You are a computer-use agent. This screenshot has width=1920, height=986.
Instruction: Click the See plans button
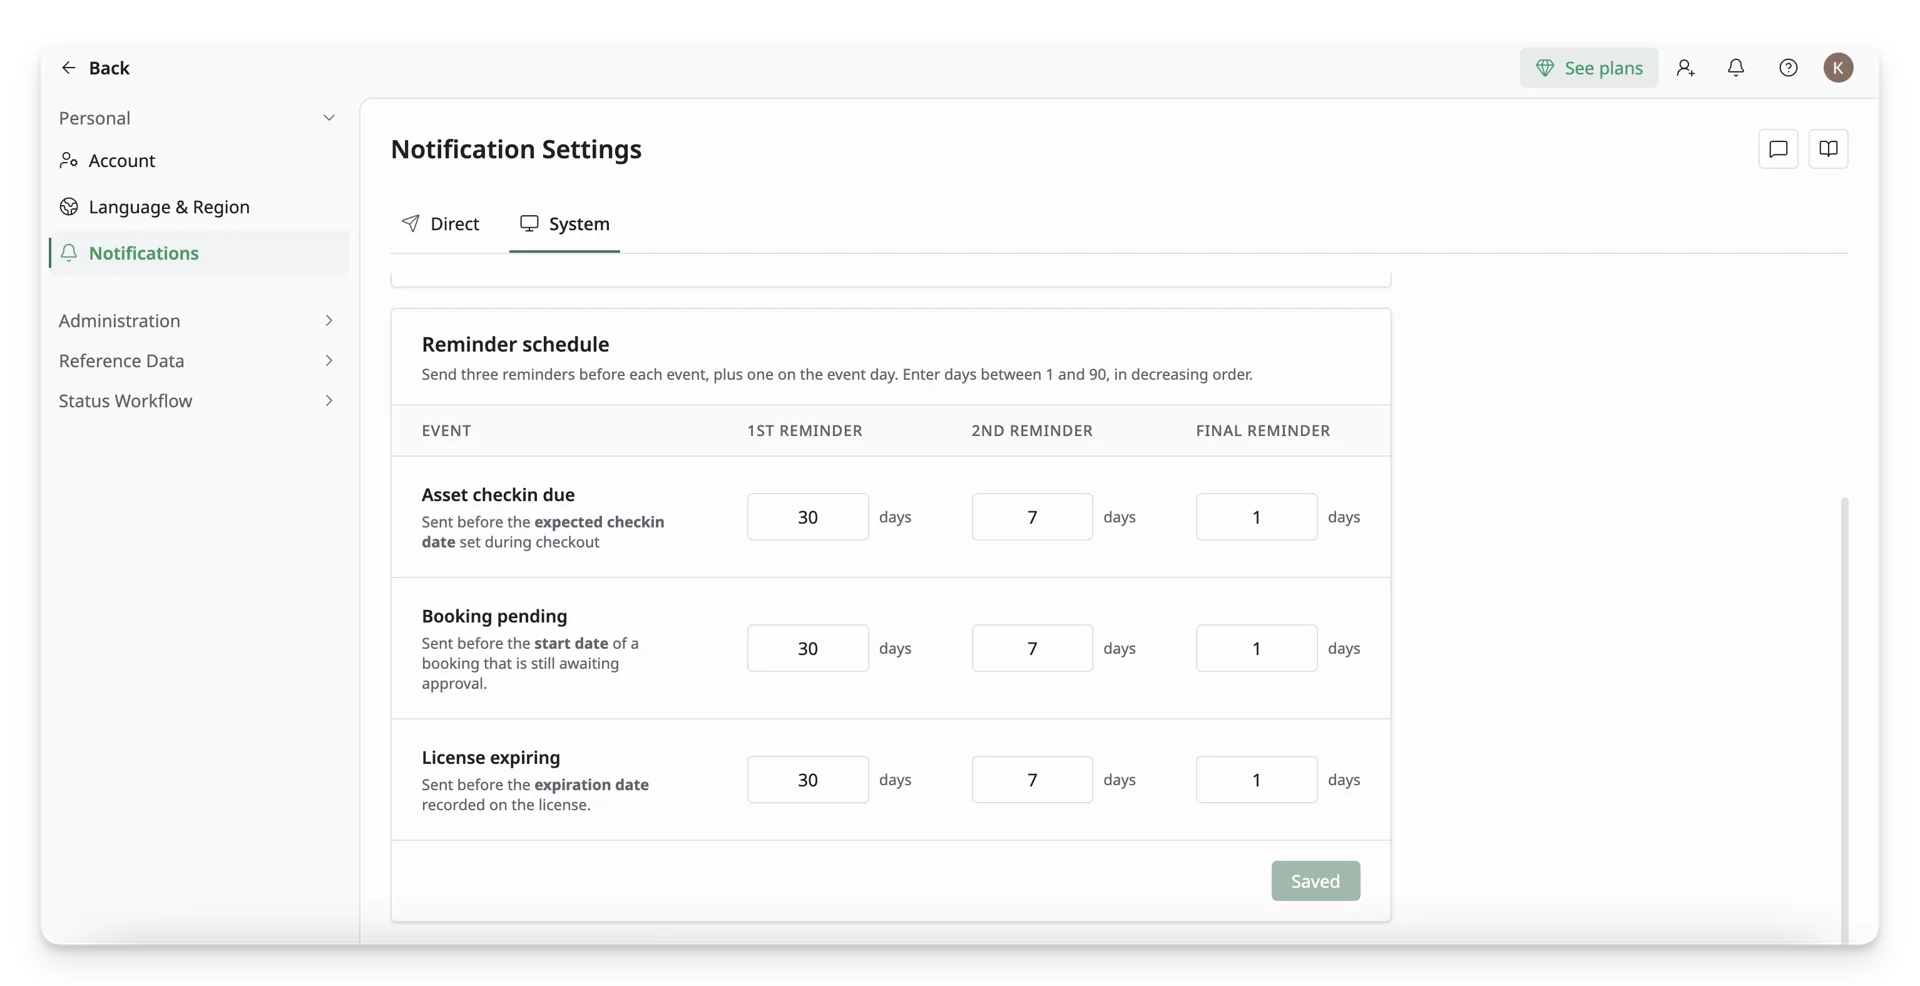1589,68
